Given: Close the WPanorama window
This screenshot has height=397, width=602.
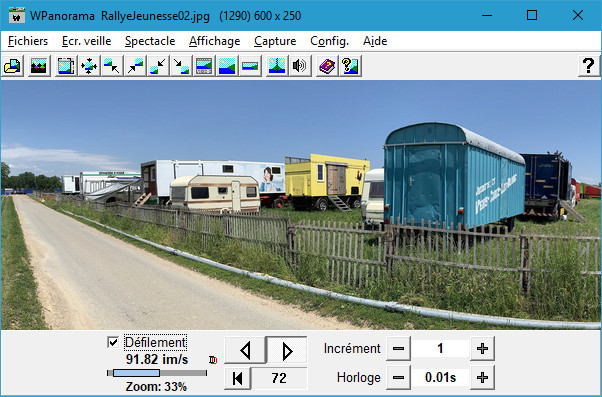Looking at the screenshot, I should (578, 15).
